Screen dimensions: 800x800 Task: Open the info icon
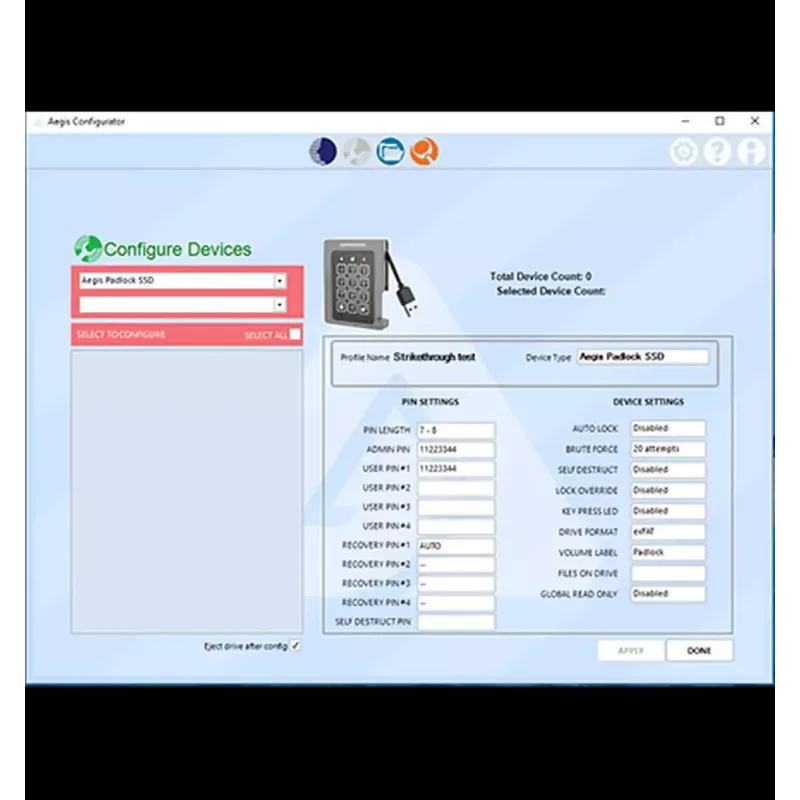(751, 152)
